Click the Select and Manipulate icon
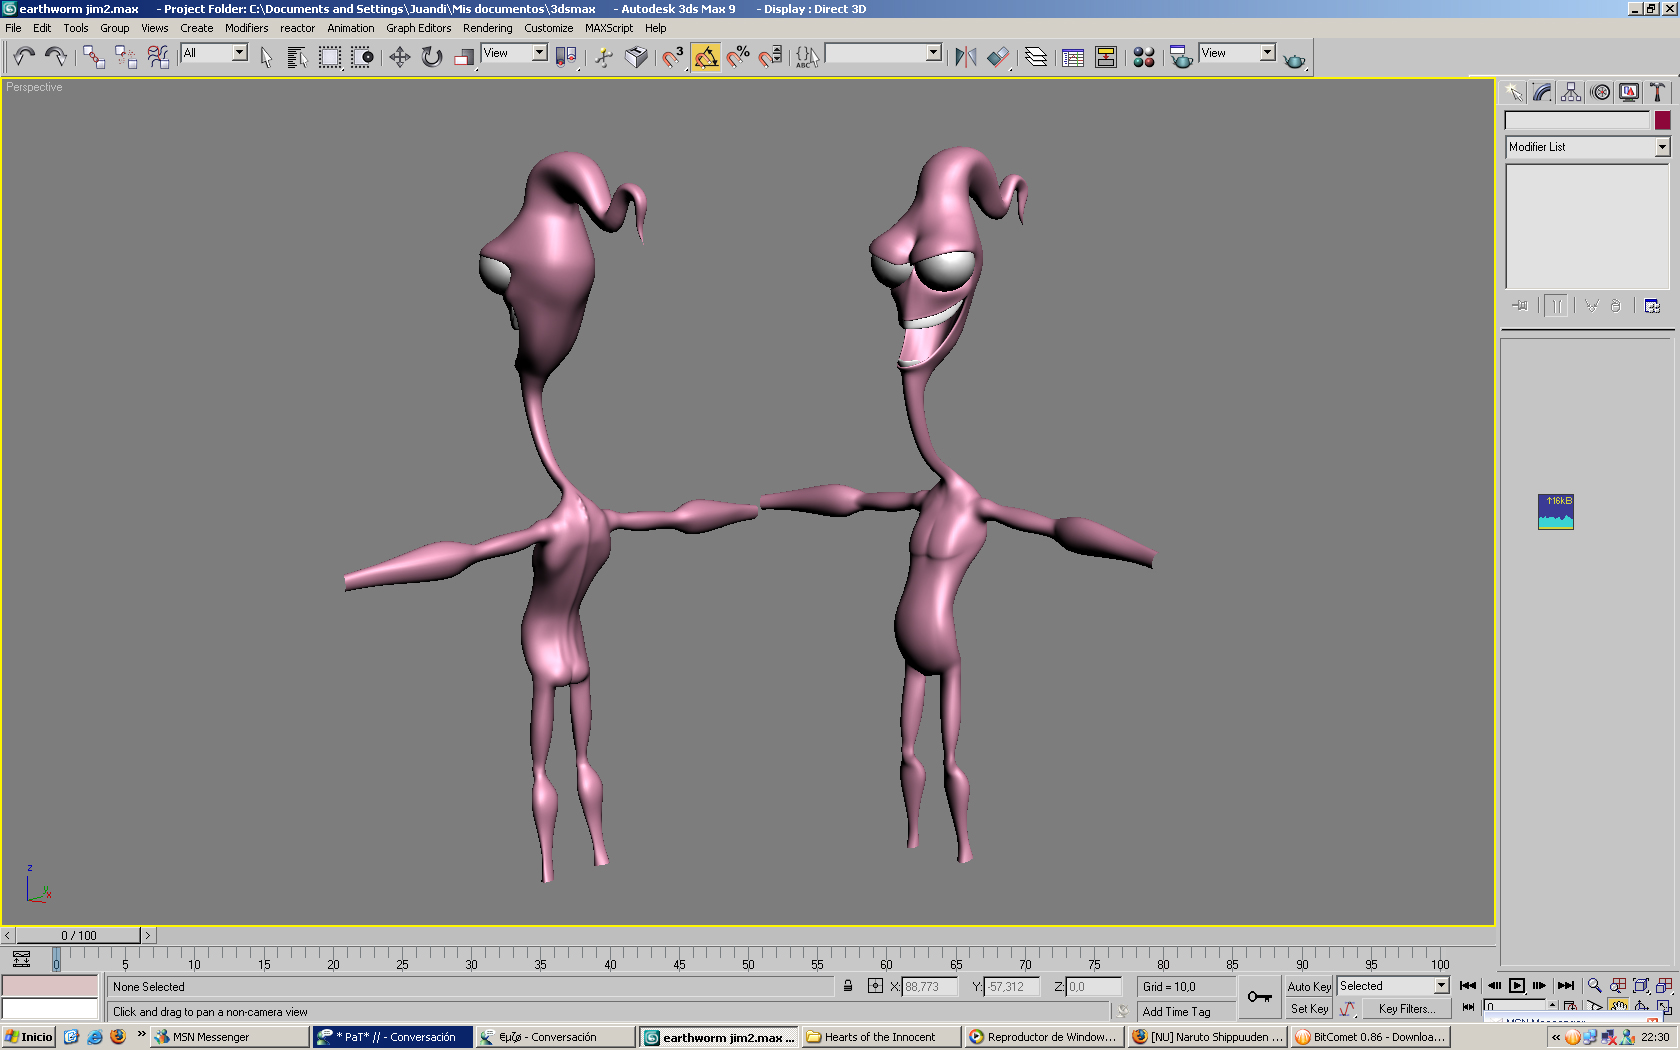Screen dimensions: 1680x1050 point(604,57)
